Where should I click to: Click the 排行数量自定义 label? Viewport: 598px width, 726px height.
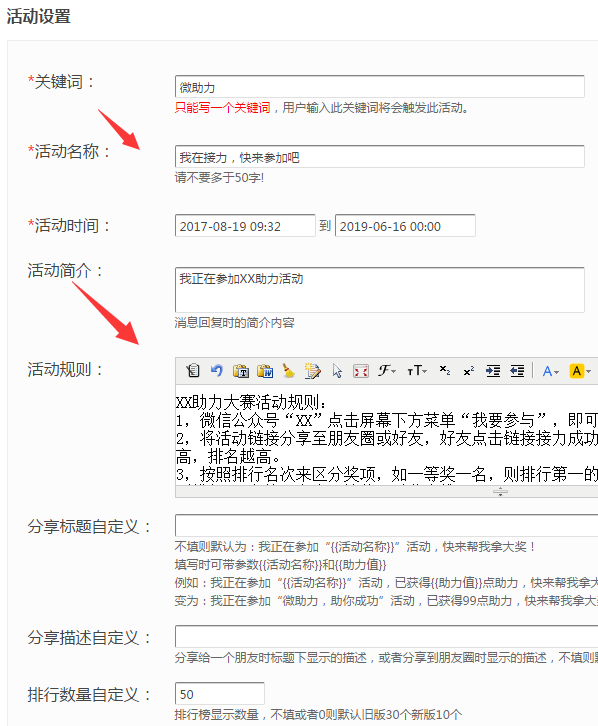pyautogui.click(x=89, y=695)
